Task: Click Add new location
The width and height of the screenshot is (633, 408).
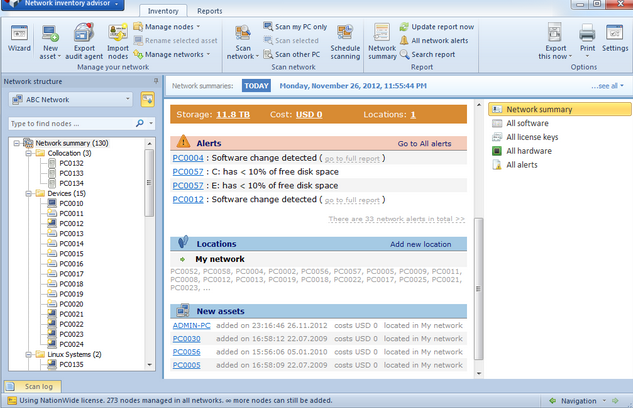Action: coord(420,244)
